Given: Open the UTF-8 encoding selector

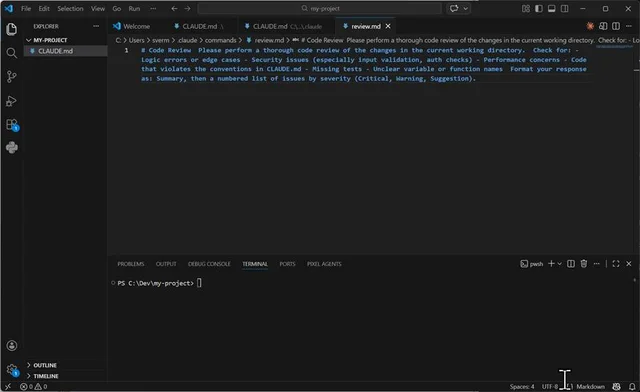Looking at the screenshot, I should click(x=549, y=386).
